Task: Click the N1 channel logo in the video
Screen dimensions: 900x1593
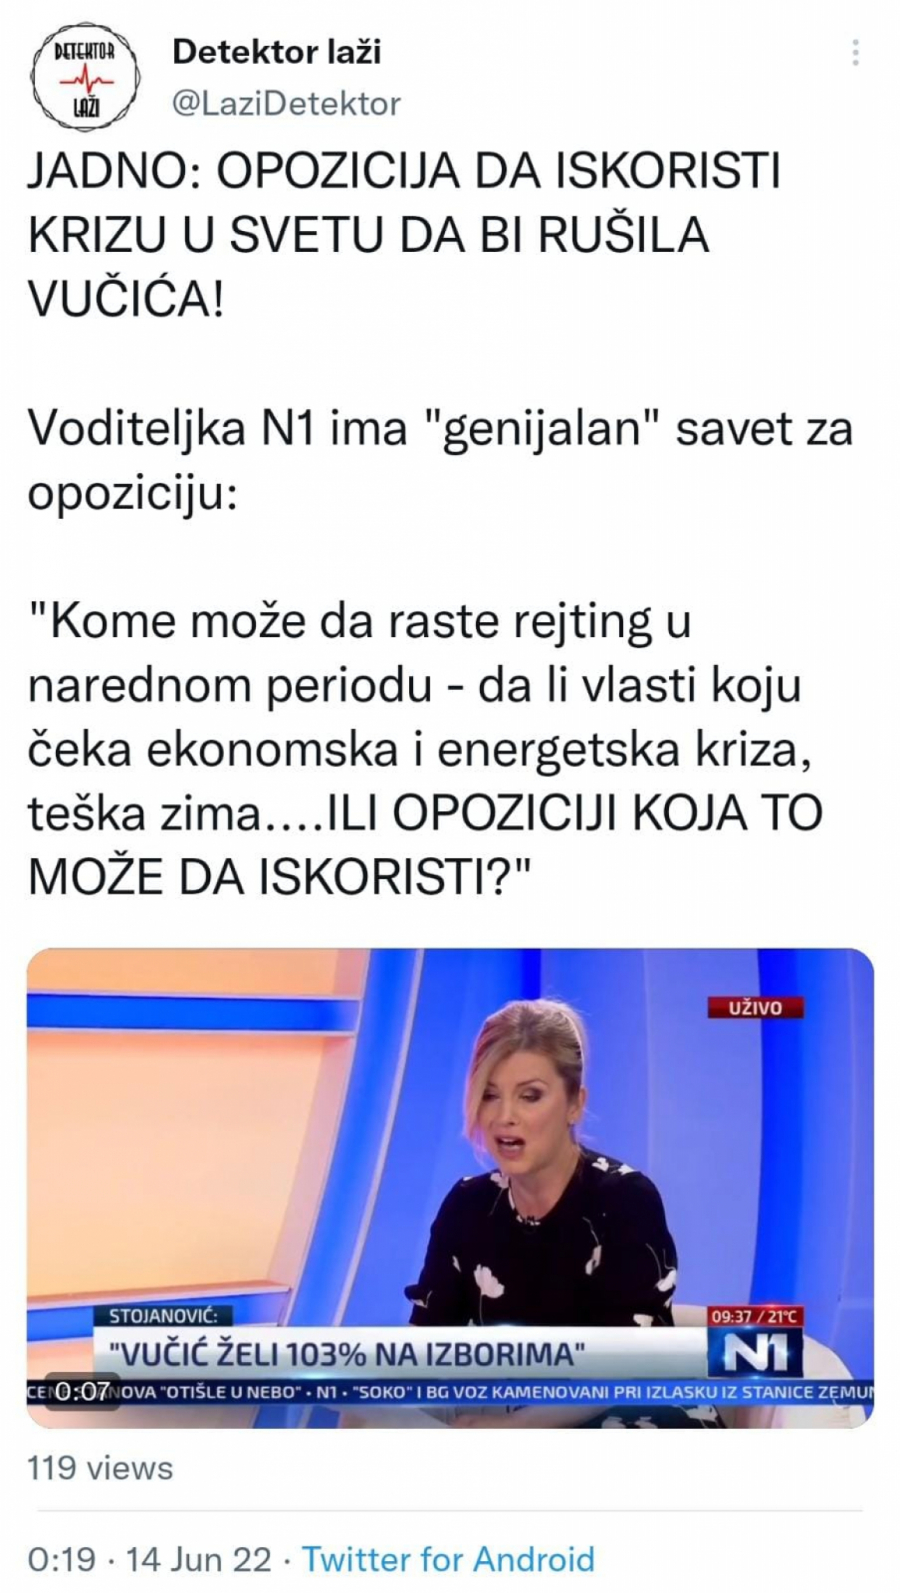Action: (756, 1354)
